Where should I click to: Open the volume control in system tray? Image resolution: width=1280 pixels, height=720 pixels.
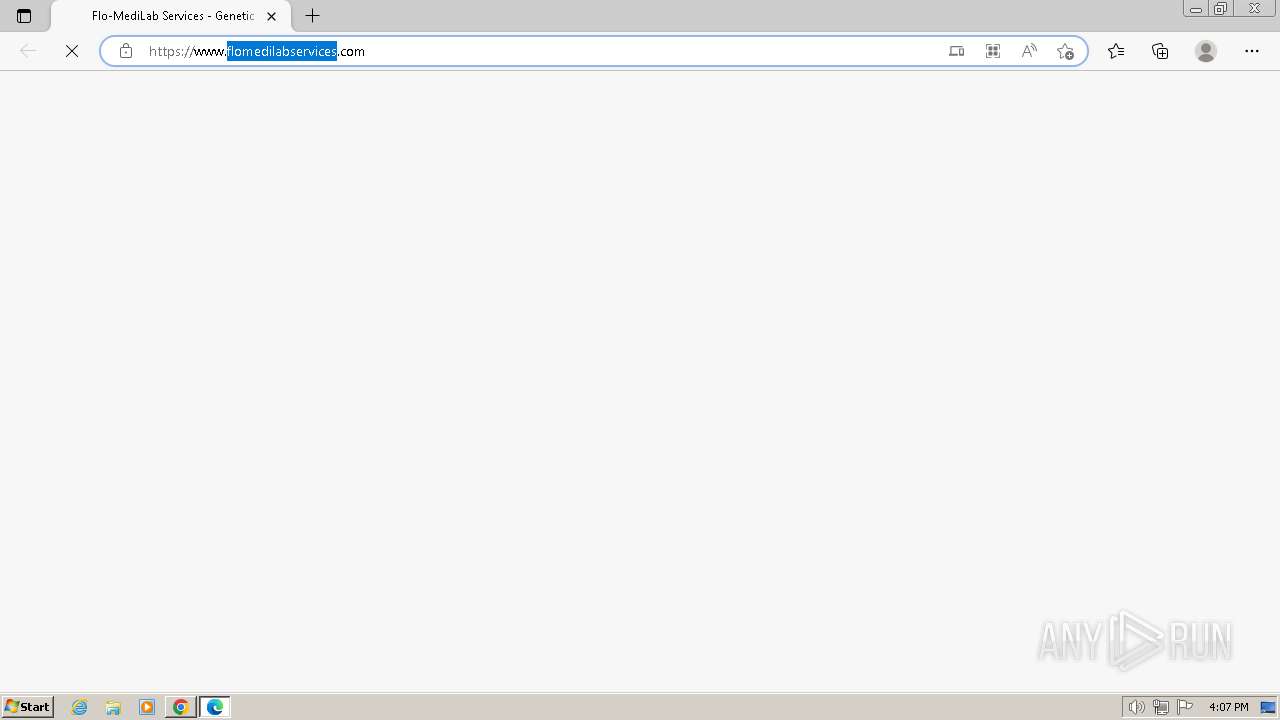[1136, 707]
